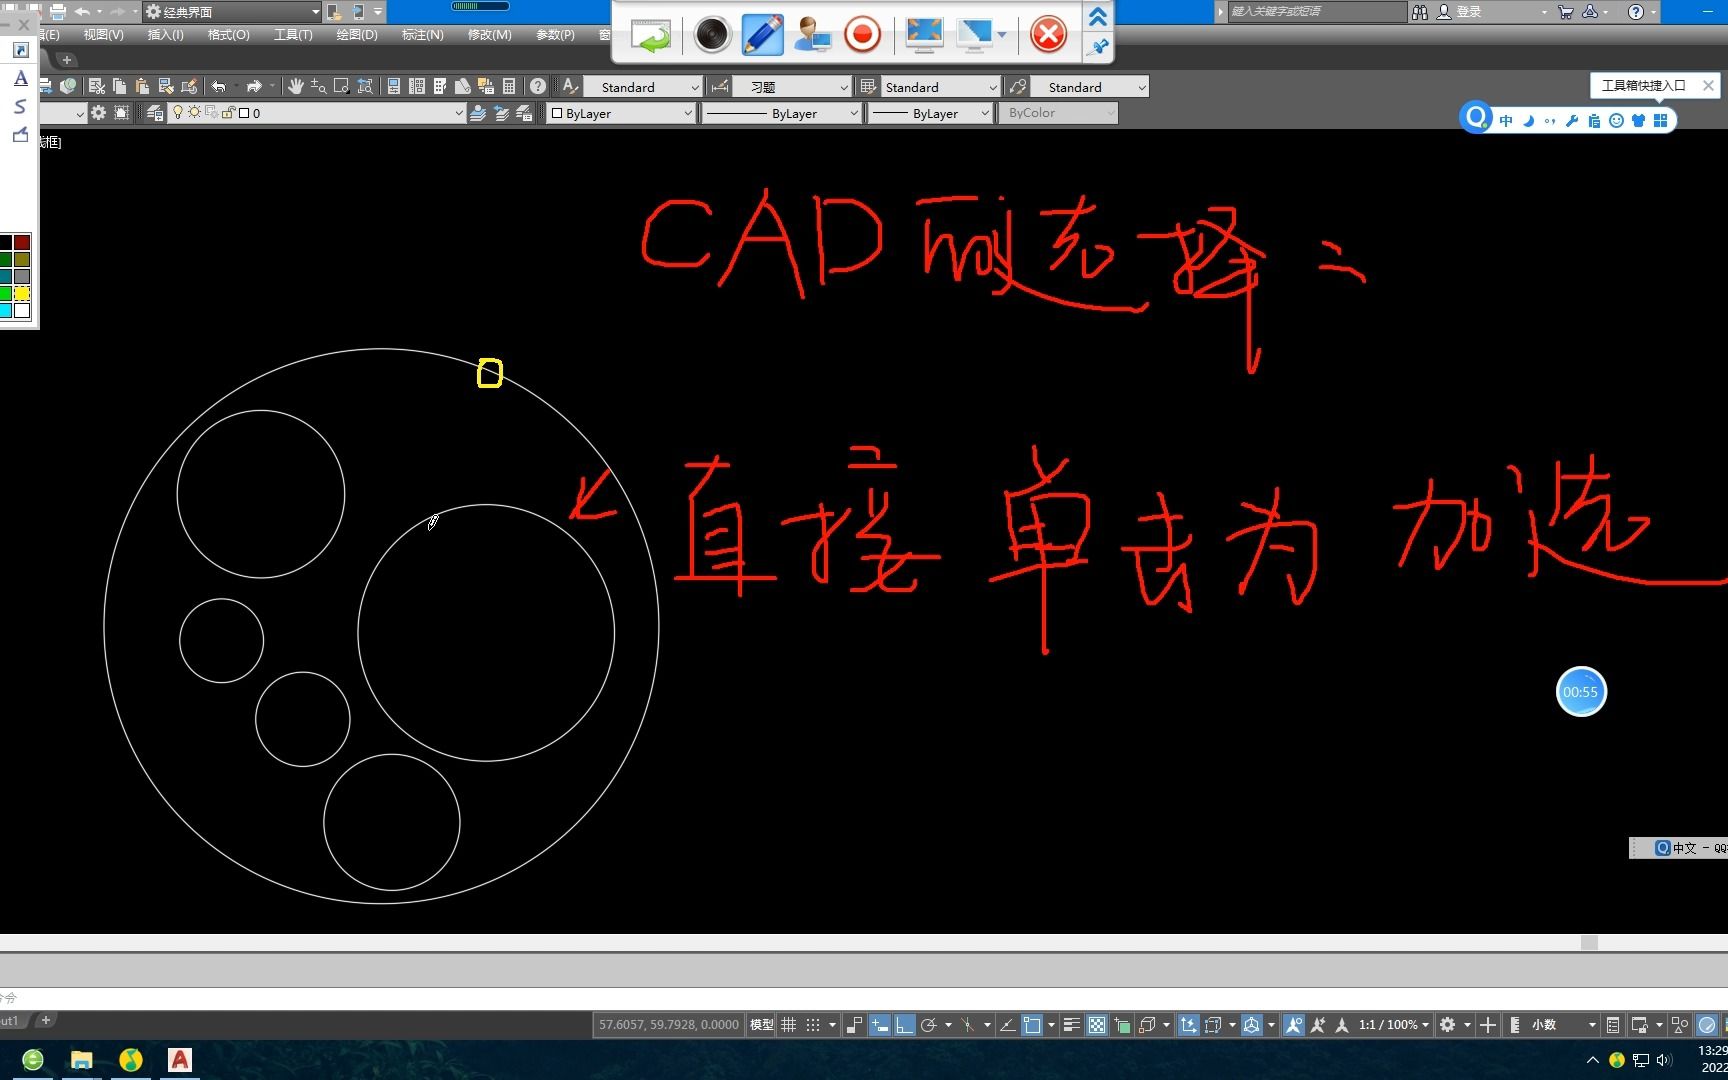This screenshot has width=1728, height=1080.
Task: Click the 小数 units selector
Action: tap(1554, 1025)
